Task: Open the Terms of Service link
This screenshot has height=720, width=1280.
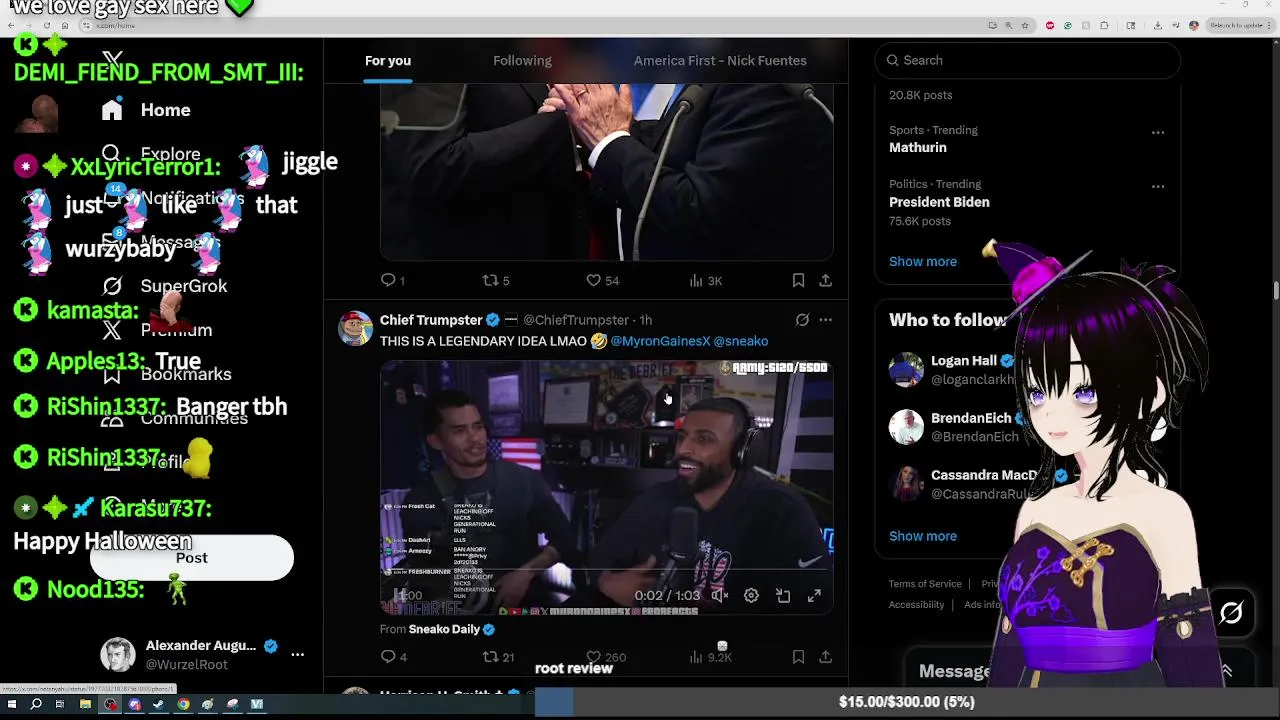Action: pyautogui.click(x=925, y=584)
